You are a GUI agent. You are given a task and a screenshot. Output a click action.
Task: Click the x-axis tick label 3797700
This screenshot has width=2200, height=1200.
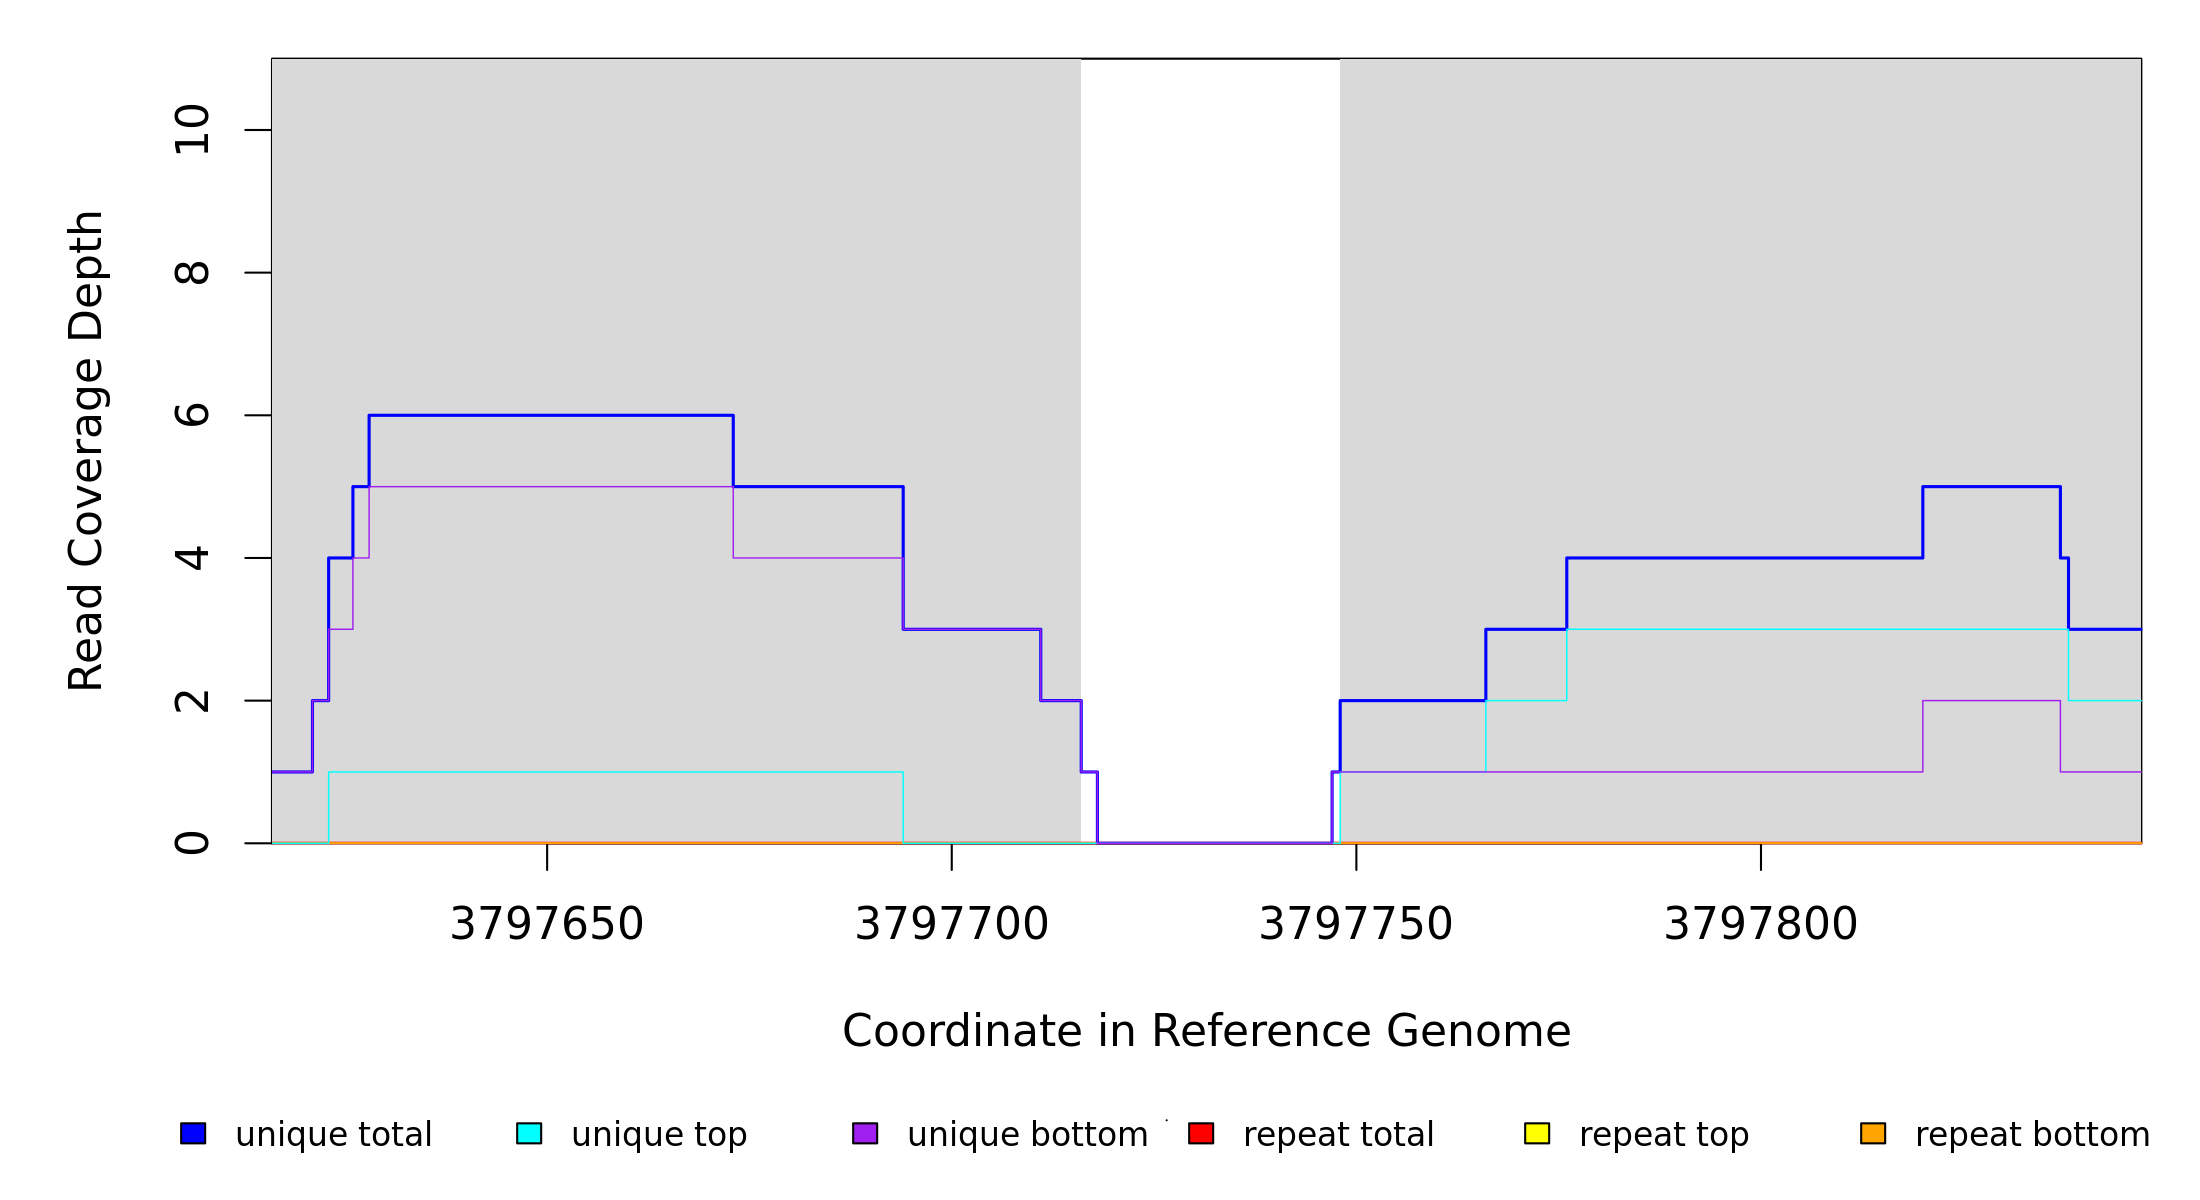click(x=952, y=924)
